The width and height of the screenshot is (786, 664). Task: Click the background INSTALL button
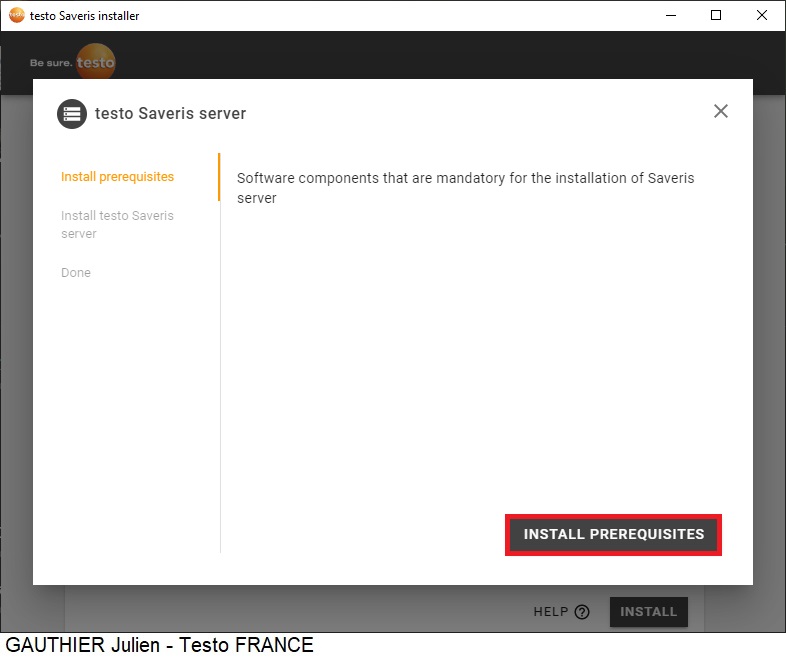coord(649,612)
